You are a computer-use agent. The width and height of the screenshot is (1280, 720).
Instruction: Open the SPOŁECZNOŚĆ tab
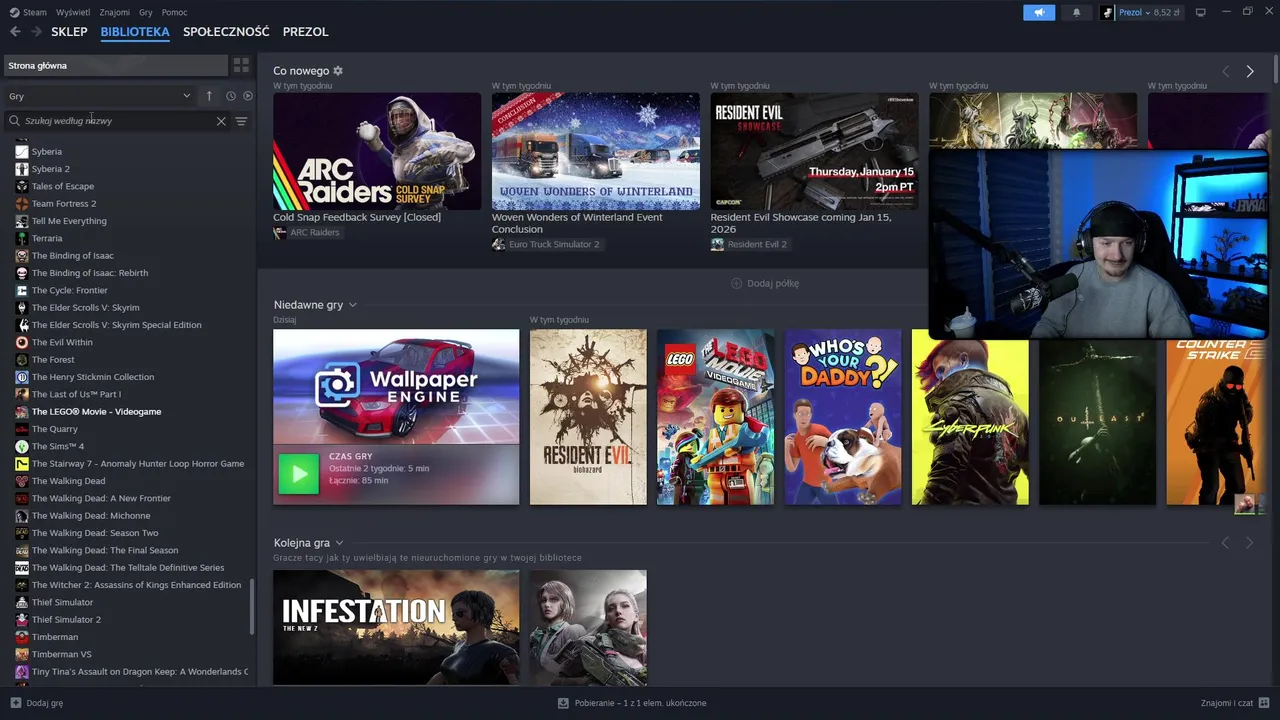pyautogui.click(x=226, y=32)
